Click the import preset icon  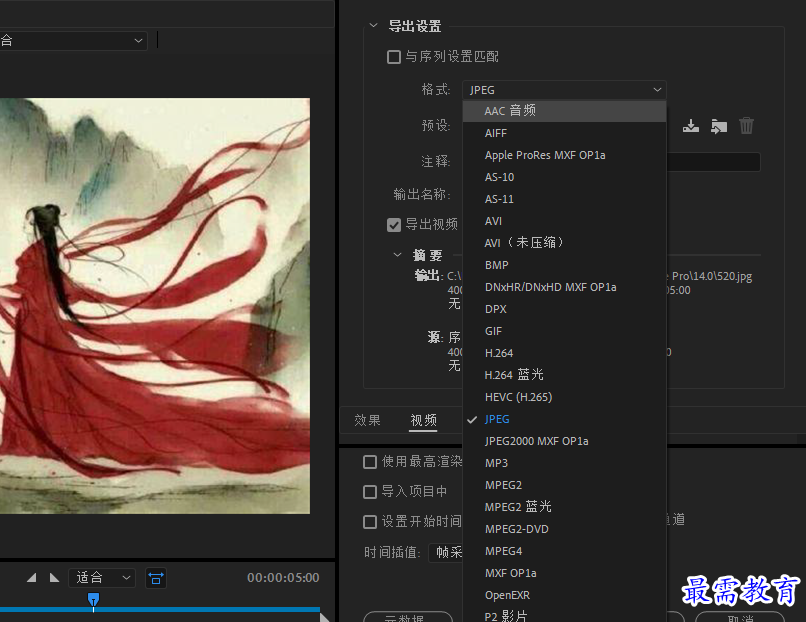click(719, 126)
